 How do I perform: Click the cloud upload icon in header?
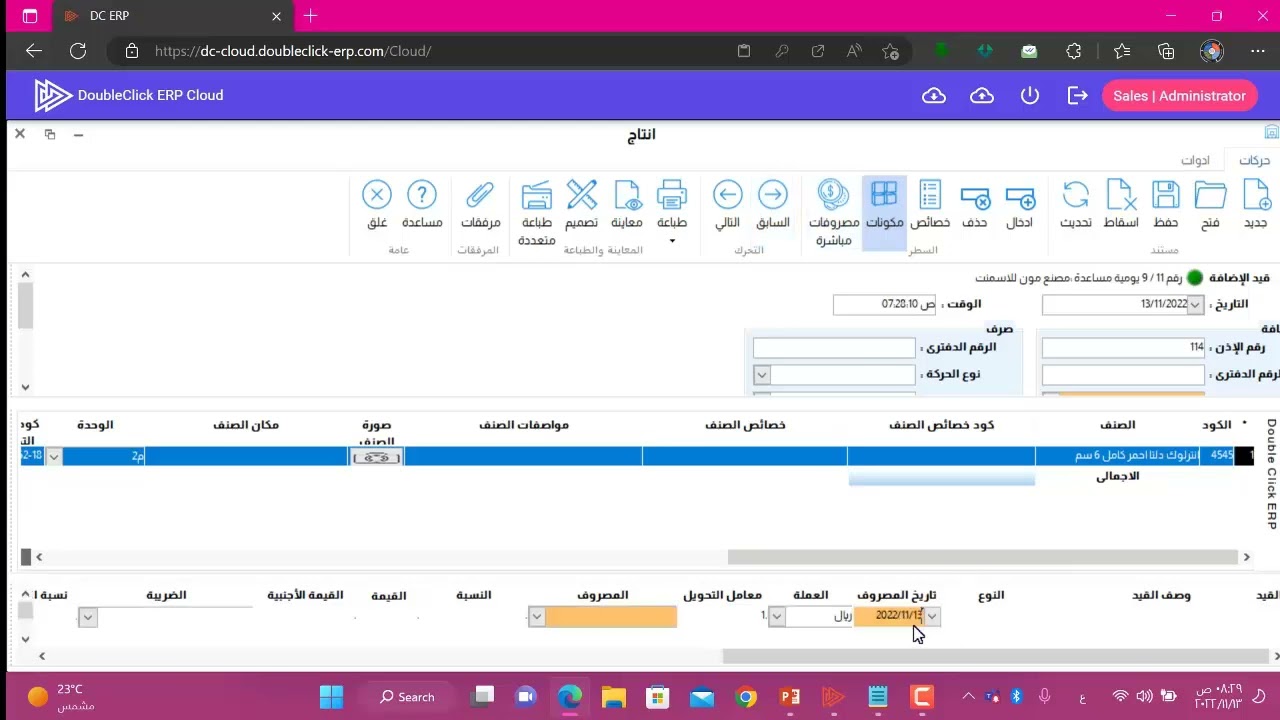pos(982,95)
